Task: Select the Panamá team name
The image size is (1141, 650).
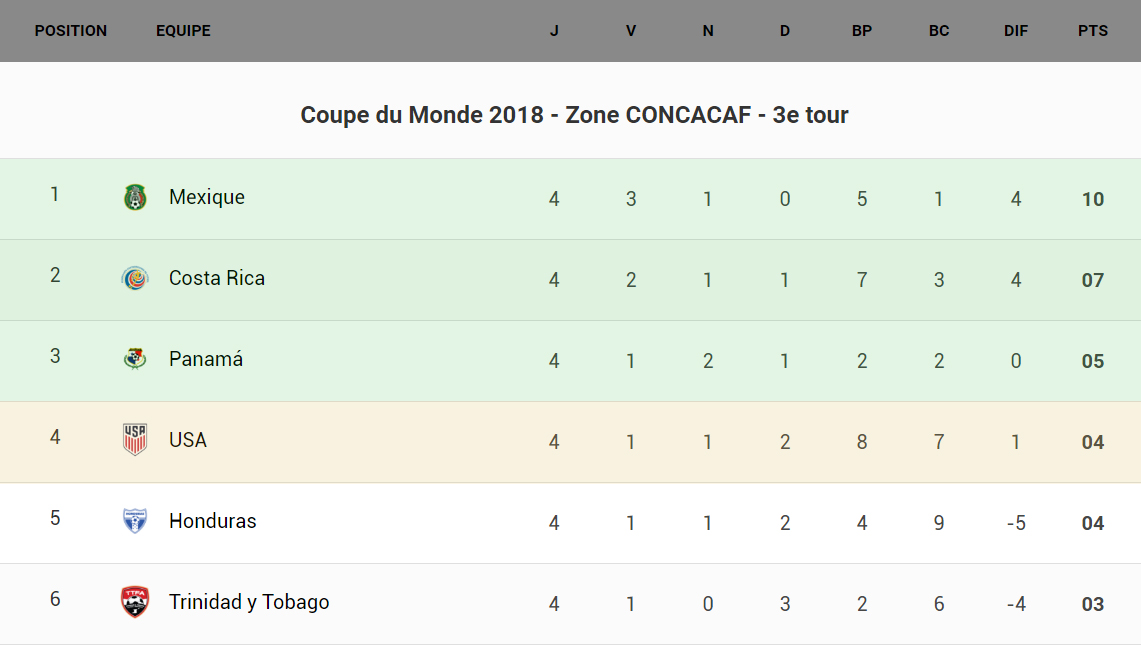Action: (x=206, y=359)
